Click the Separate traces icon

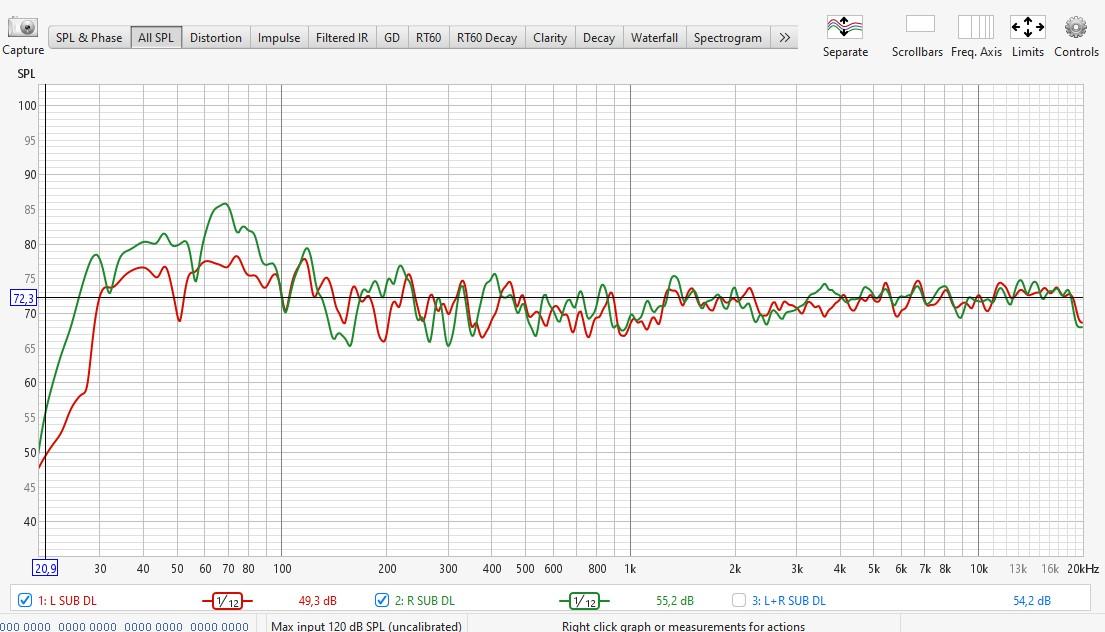(845, 27)
